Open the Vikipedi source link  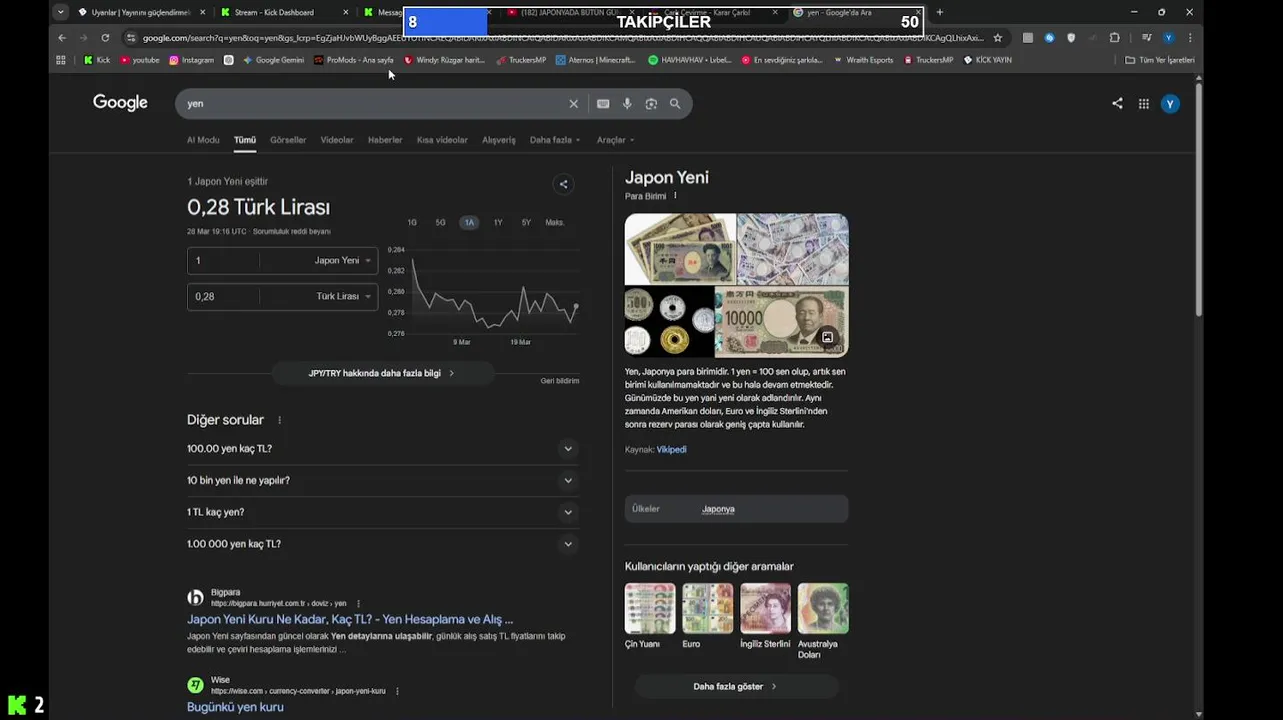(x=671, y=450)
